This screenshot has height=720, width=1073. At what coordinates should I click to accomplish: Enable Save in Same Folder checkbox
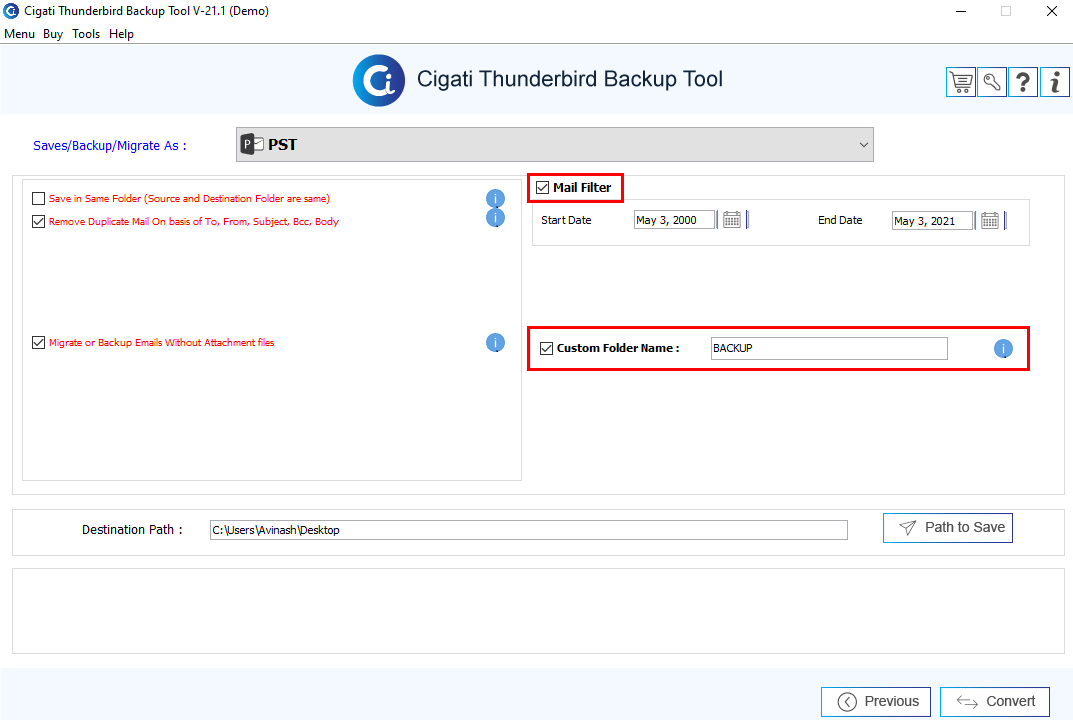(38, 198)
